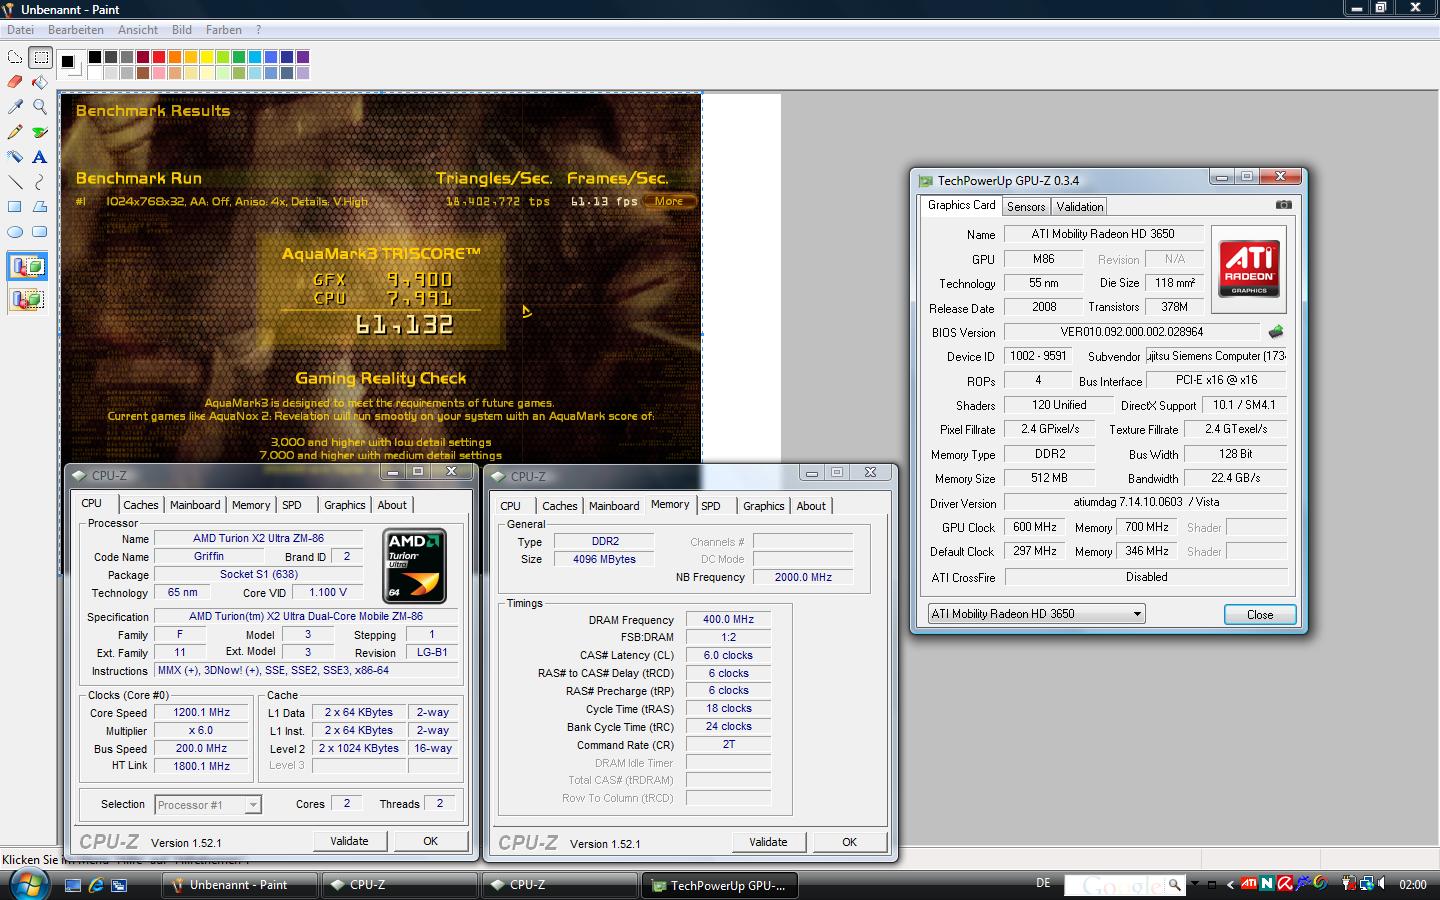
Task: Open the volume speaker tray icon
Action: click(x=1384, y=884)
